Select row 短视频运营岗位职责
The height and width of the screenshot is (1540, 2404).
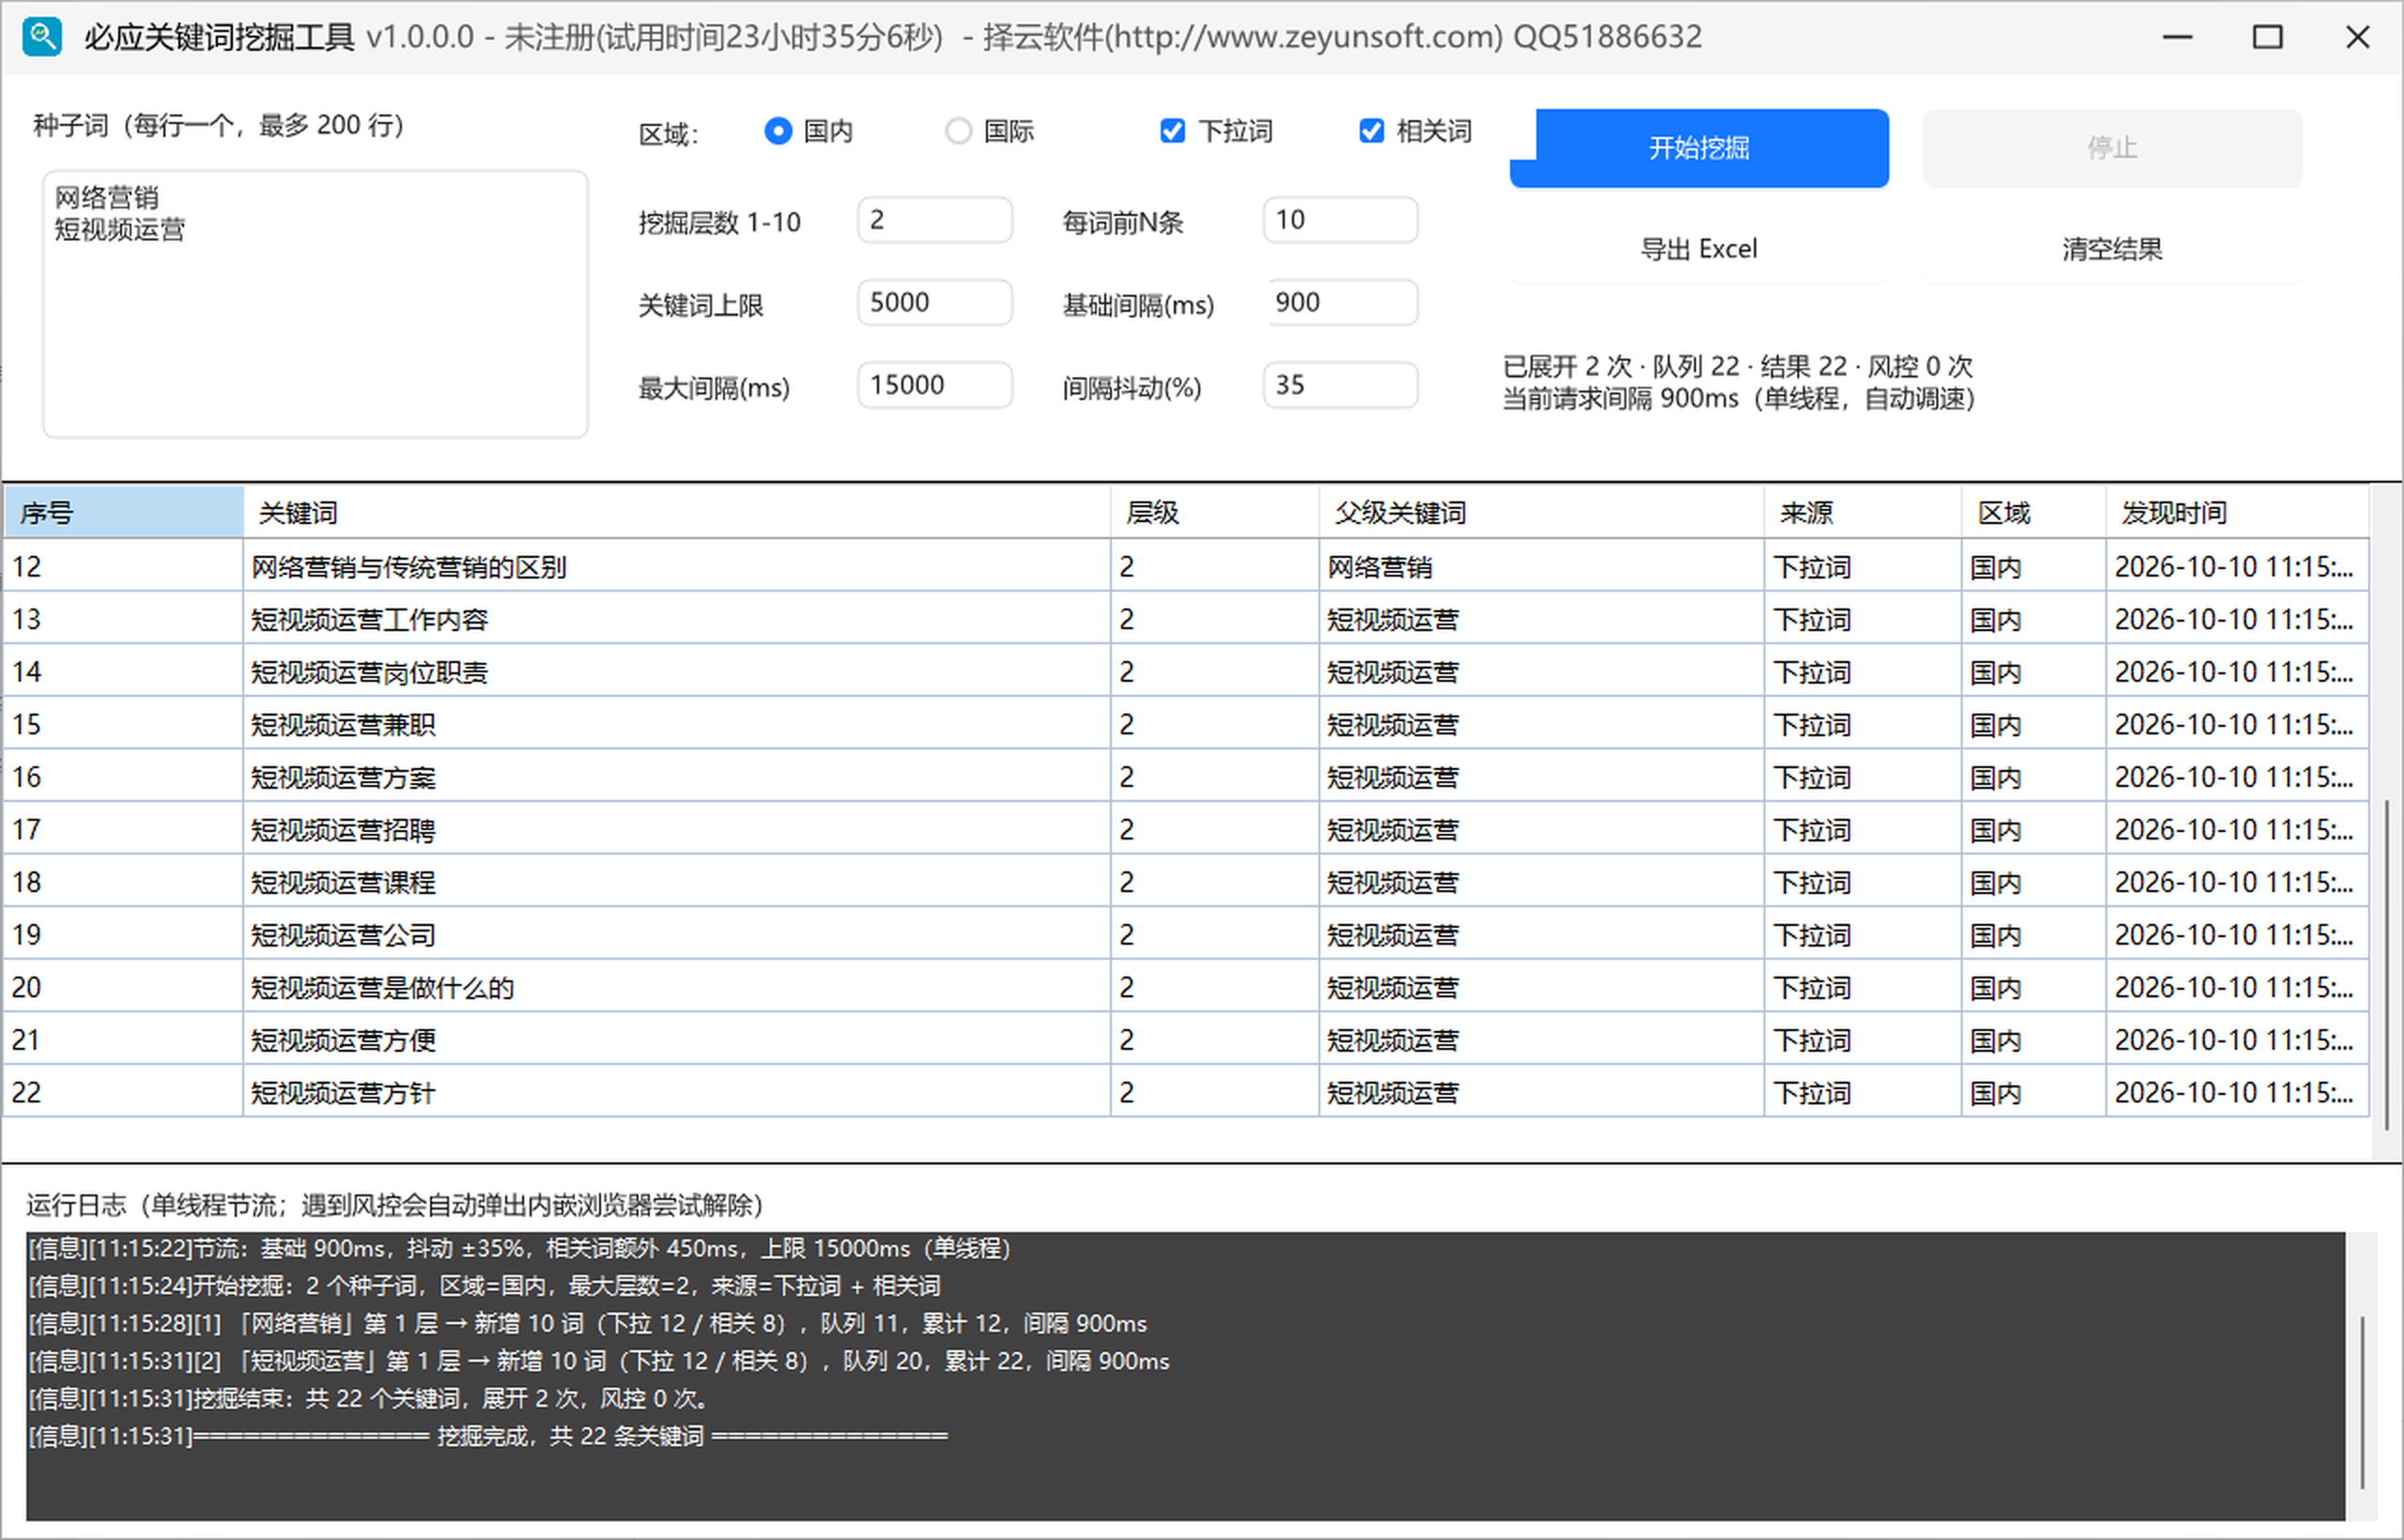[x=1186, y=672]
